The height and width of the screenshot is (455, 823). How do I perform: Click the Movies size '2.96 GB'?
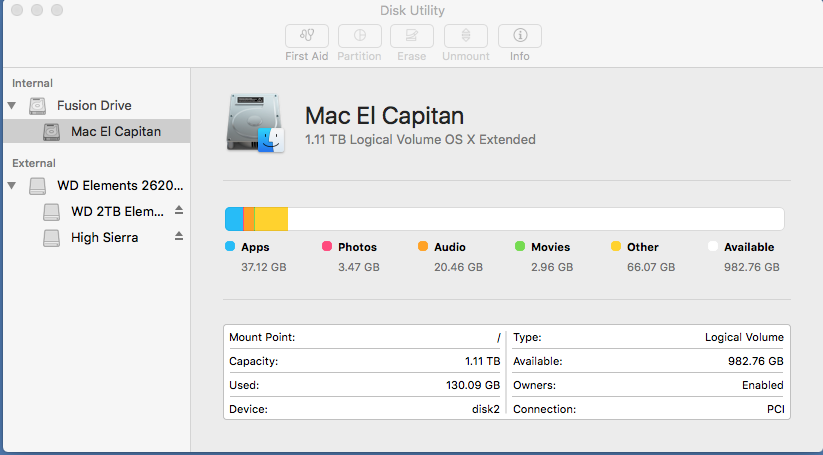click(x=552, y=267)
